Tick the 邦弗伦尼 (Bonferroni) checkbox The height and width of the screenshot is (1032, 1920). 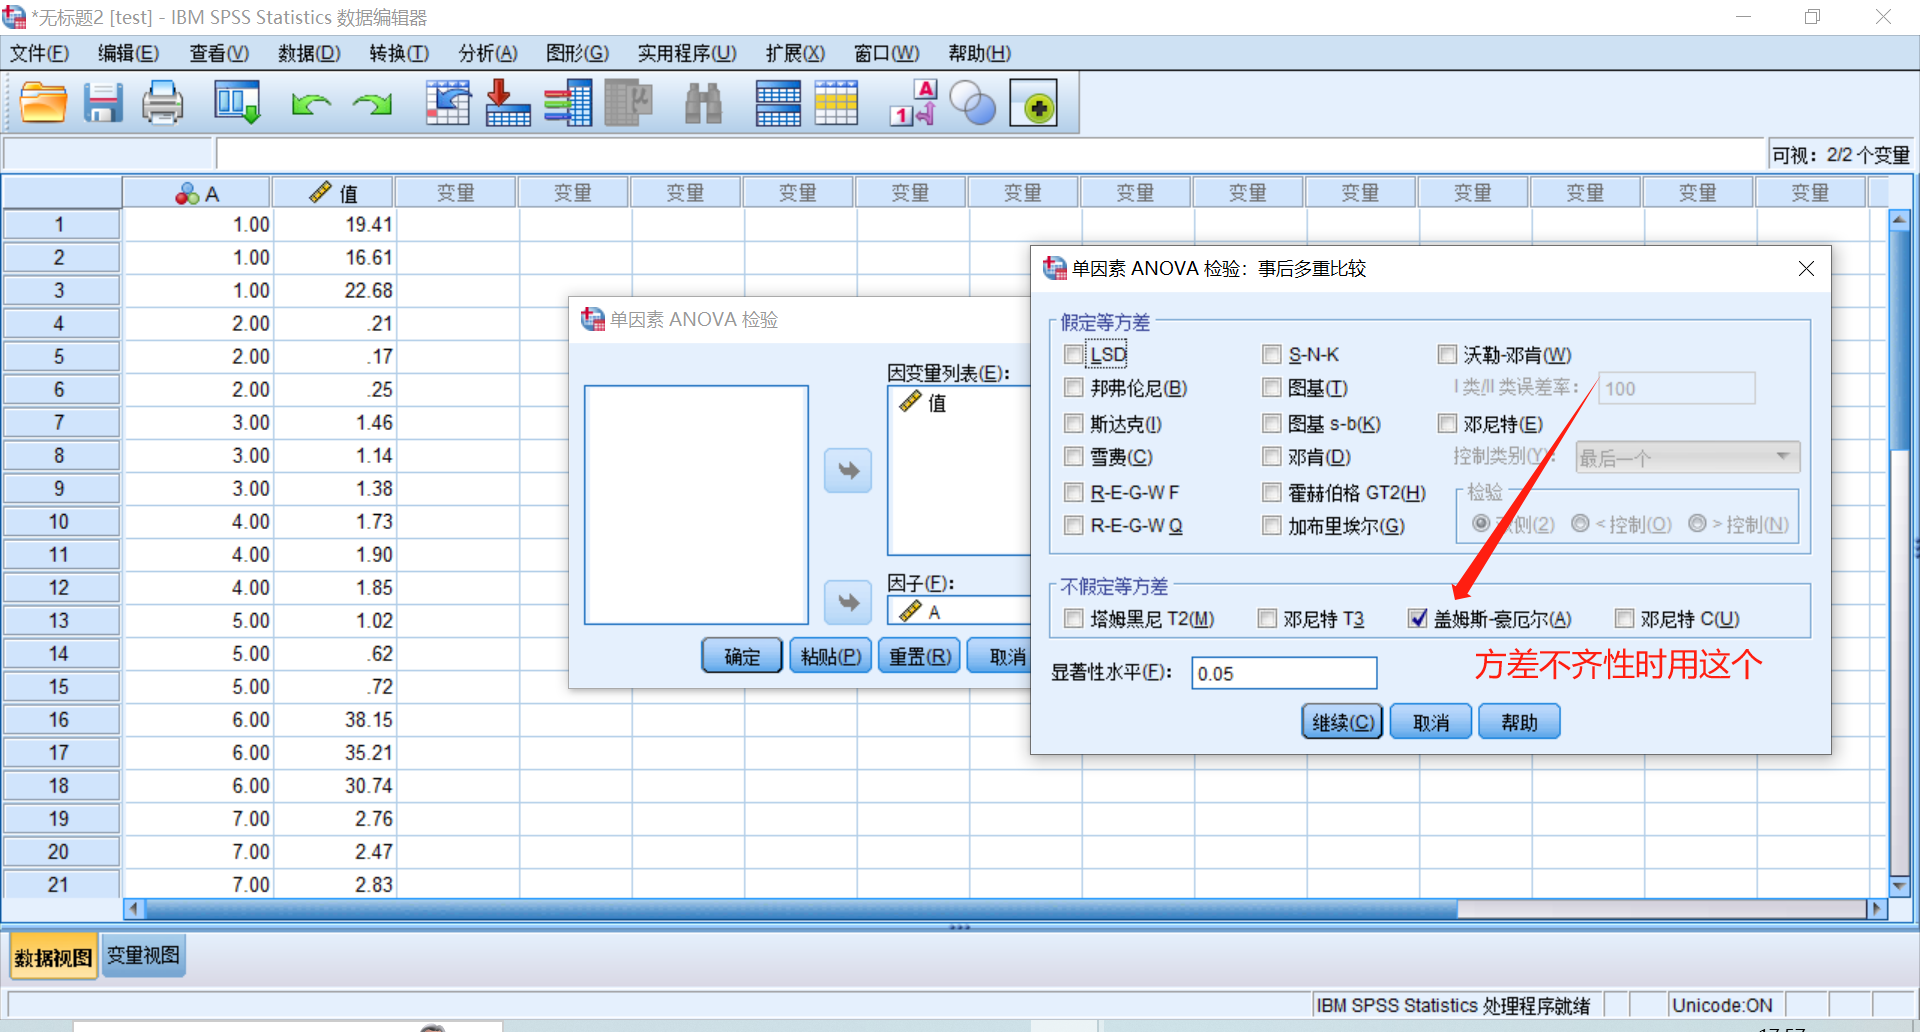tap(1074, 388)
